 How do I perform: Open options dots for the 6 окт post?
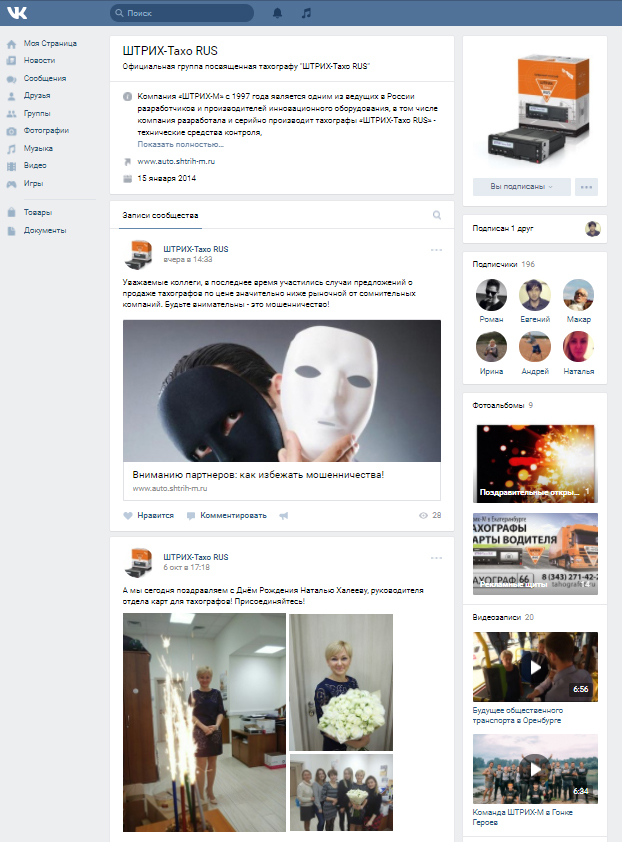[x=436, y=558]
